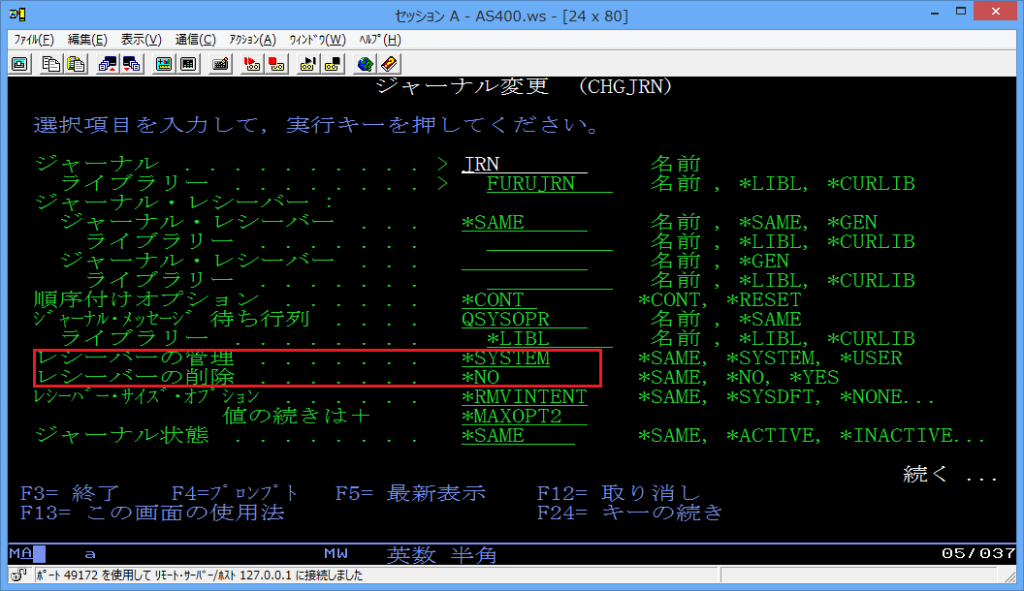Minimize the AS400.ws session window

935,11
